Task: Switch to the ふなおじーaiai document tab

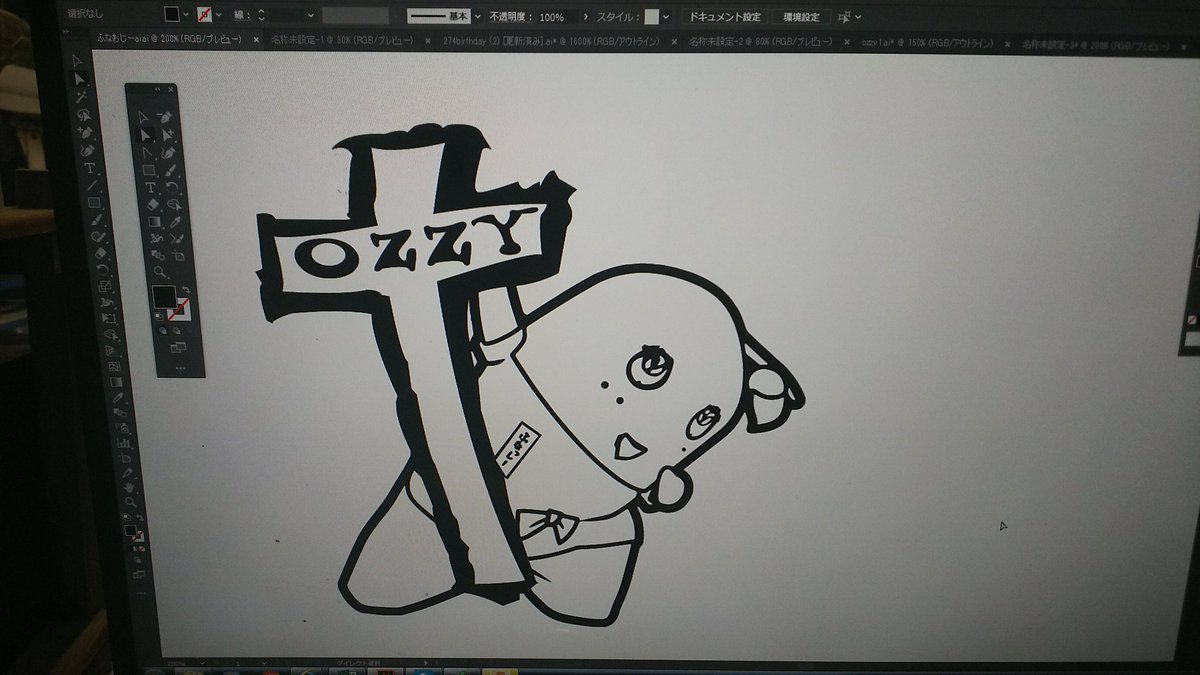Action: point(170,39)
